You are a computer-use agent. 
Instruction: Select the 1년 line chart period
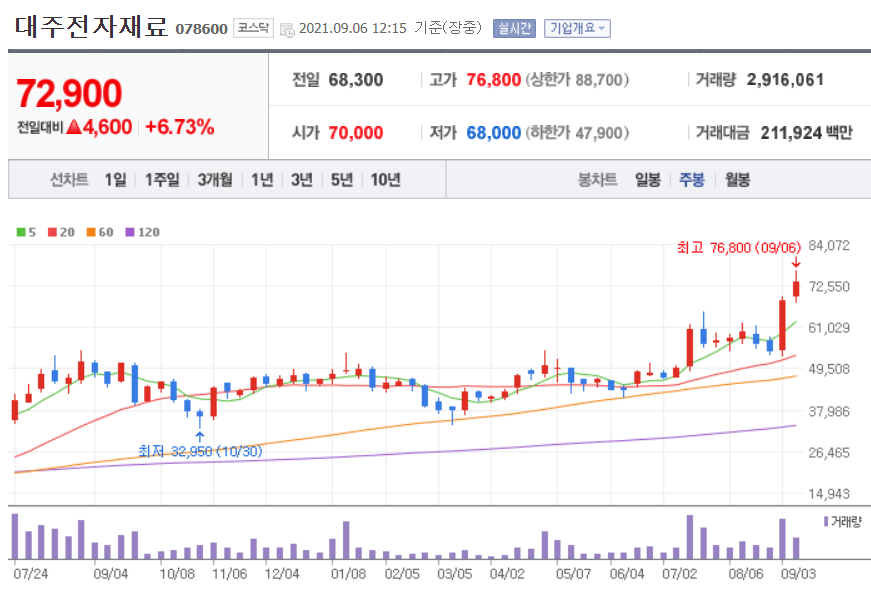click(x=262, y=179)
